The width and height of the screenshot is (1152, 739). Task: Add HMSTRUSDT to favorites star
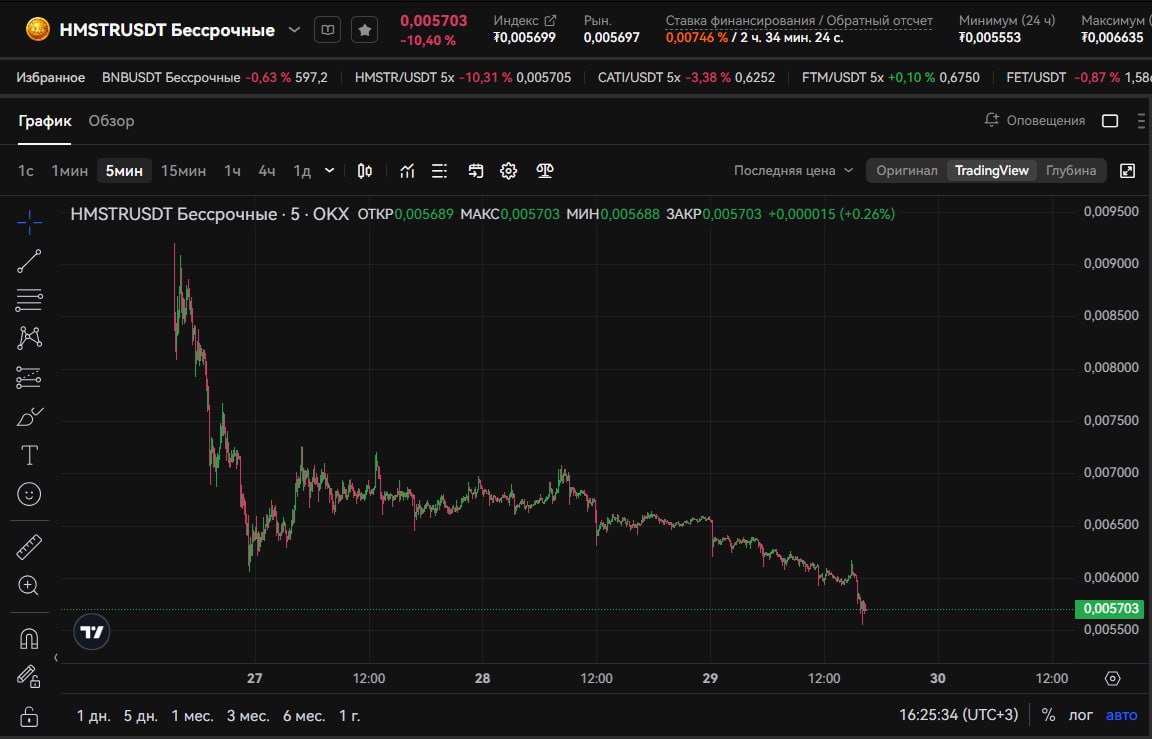pos(364,30)
